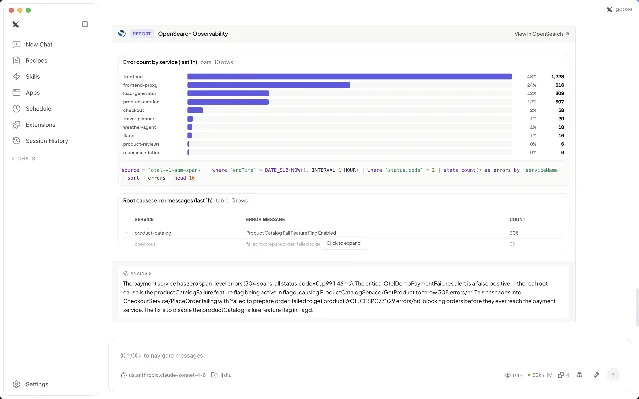Viewport: 639px width, 399px height.
Task: Click the REPORT badge in the header
Action: pos(141,34)
